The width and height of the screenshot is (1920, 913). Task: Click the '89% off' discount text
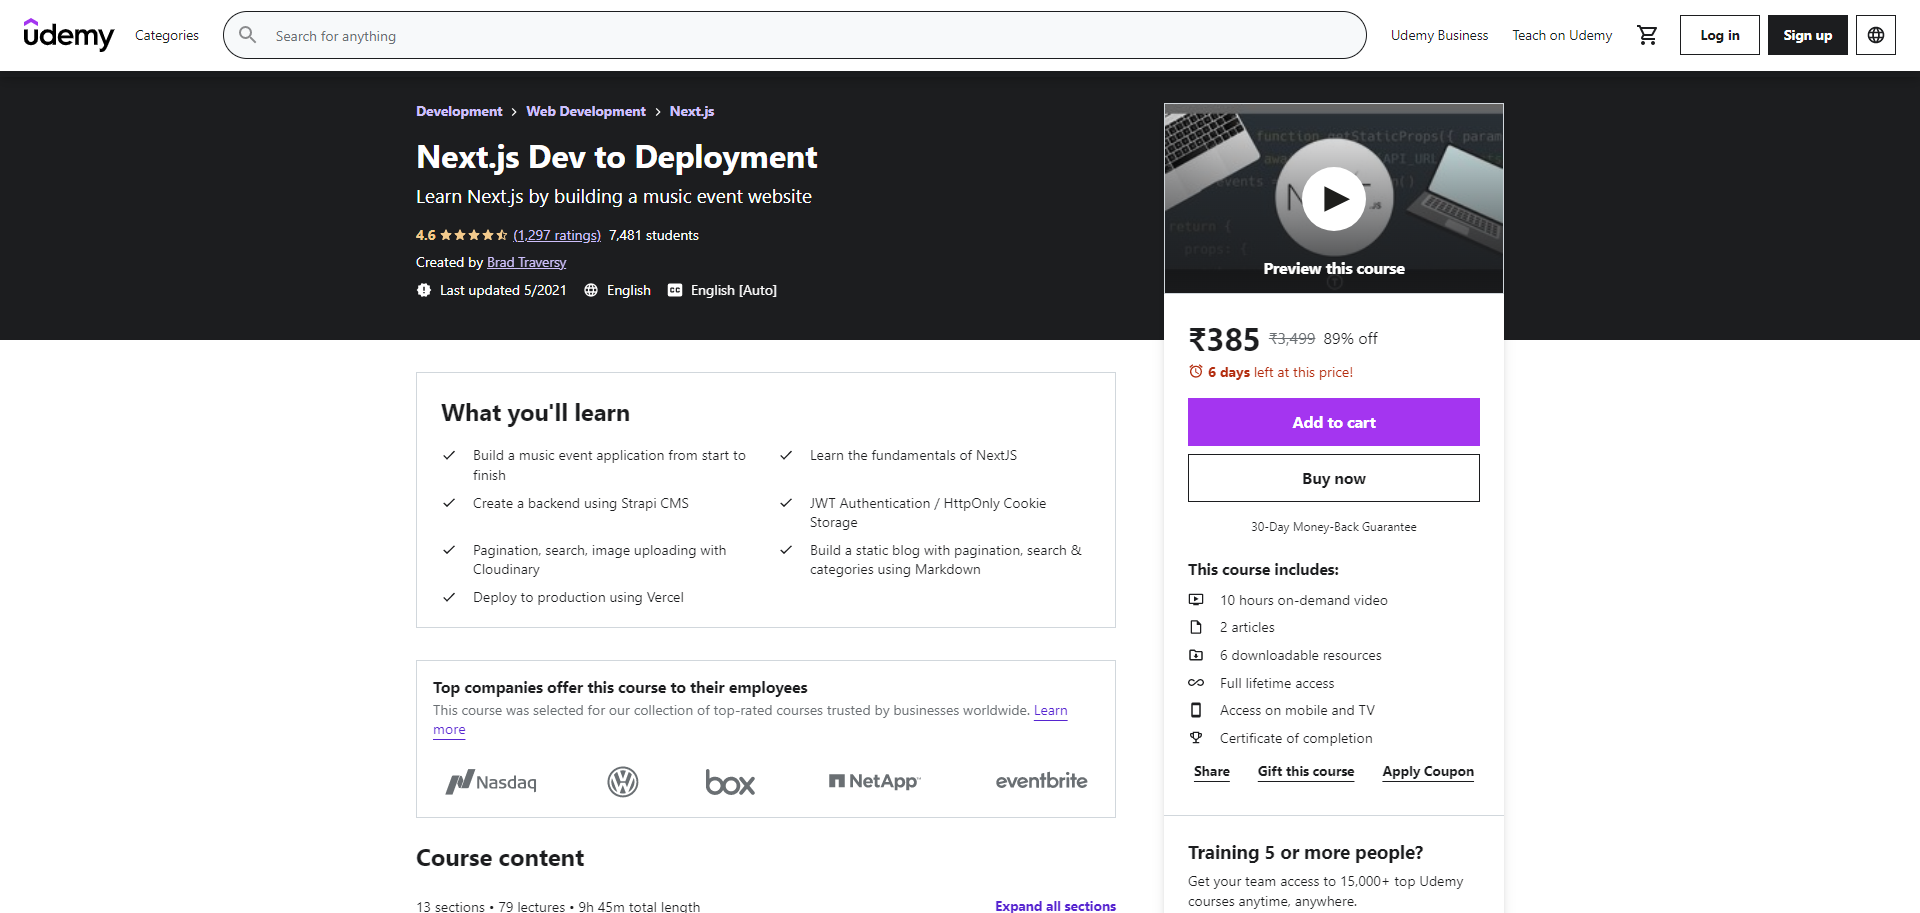click(1350, 339)
